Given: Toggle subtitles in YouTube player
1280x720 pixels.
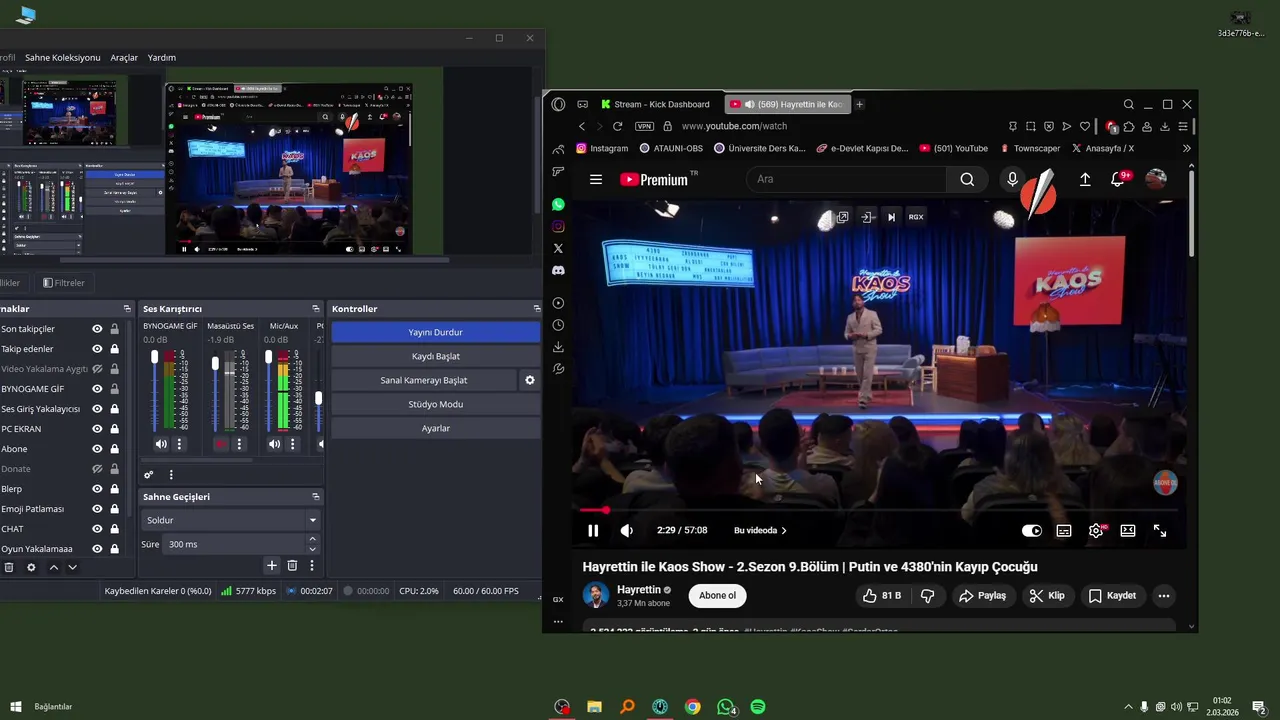Looking at the screenshot, I should pos(1064,531).
